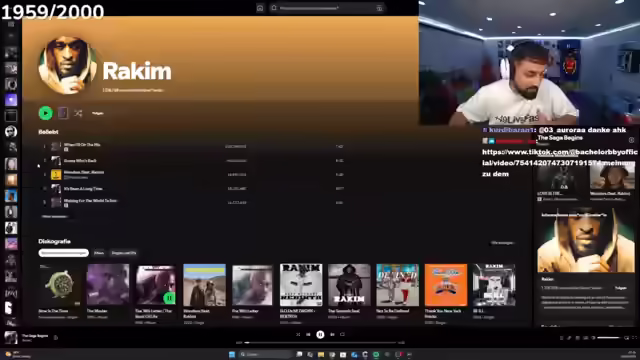Select the Alben filter tab in Diskografie
This screenshot has height=360, width=640.
click(99, 253)
